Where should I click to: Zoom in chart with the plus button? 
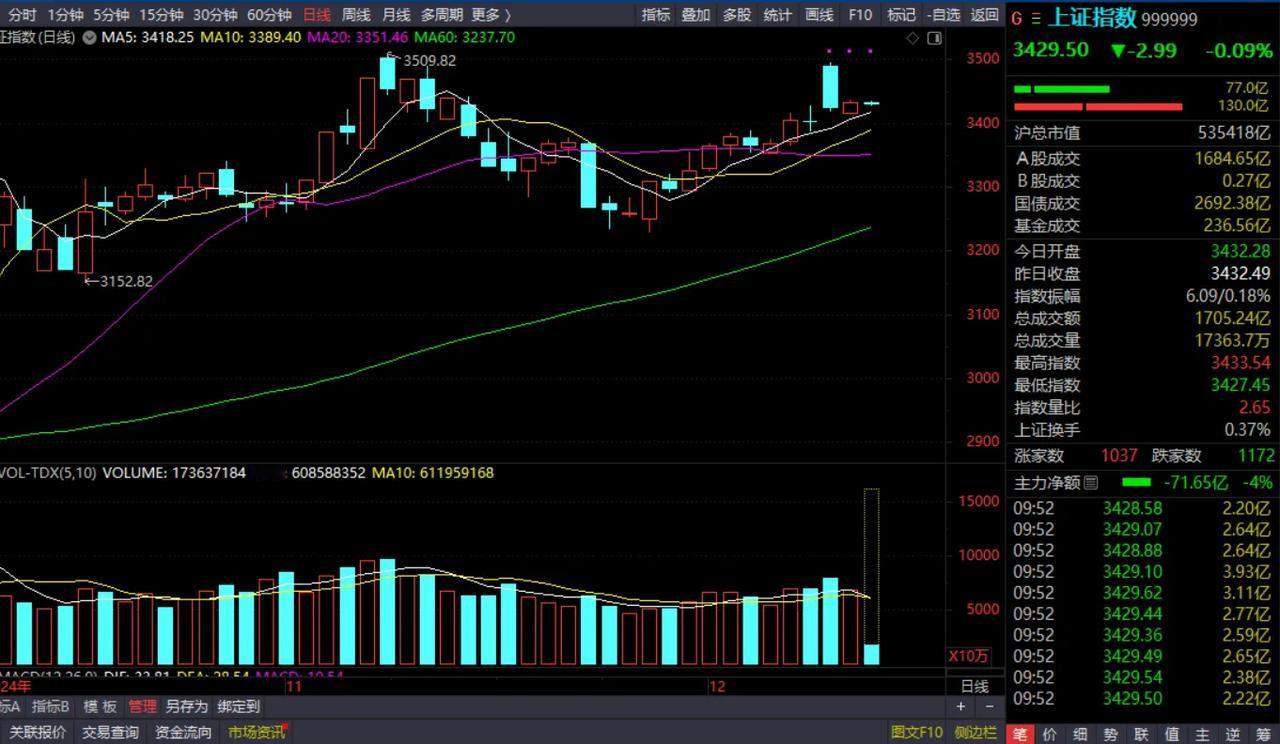coord(961,707)
